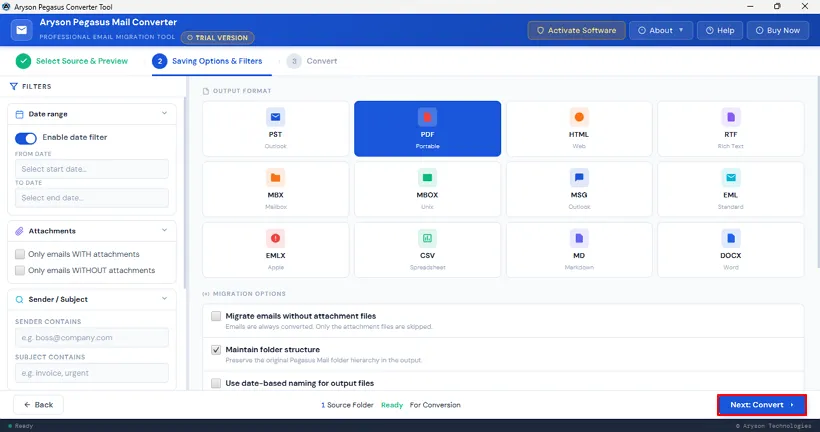Enable Use date-based naming for output files

[216, 383]
